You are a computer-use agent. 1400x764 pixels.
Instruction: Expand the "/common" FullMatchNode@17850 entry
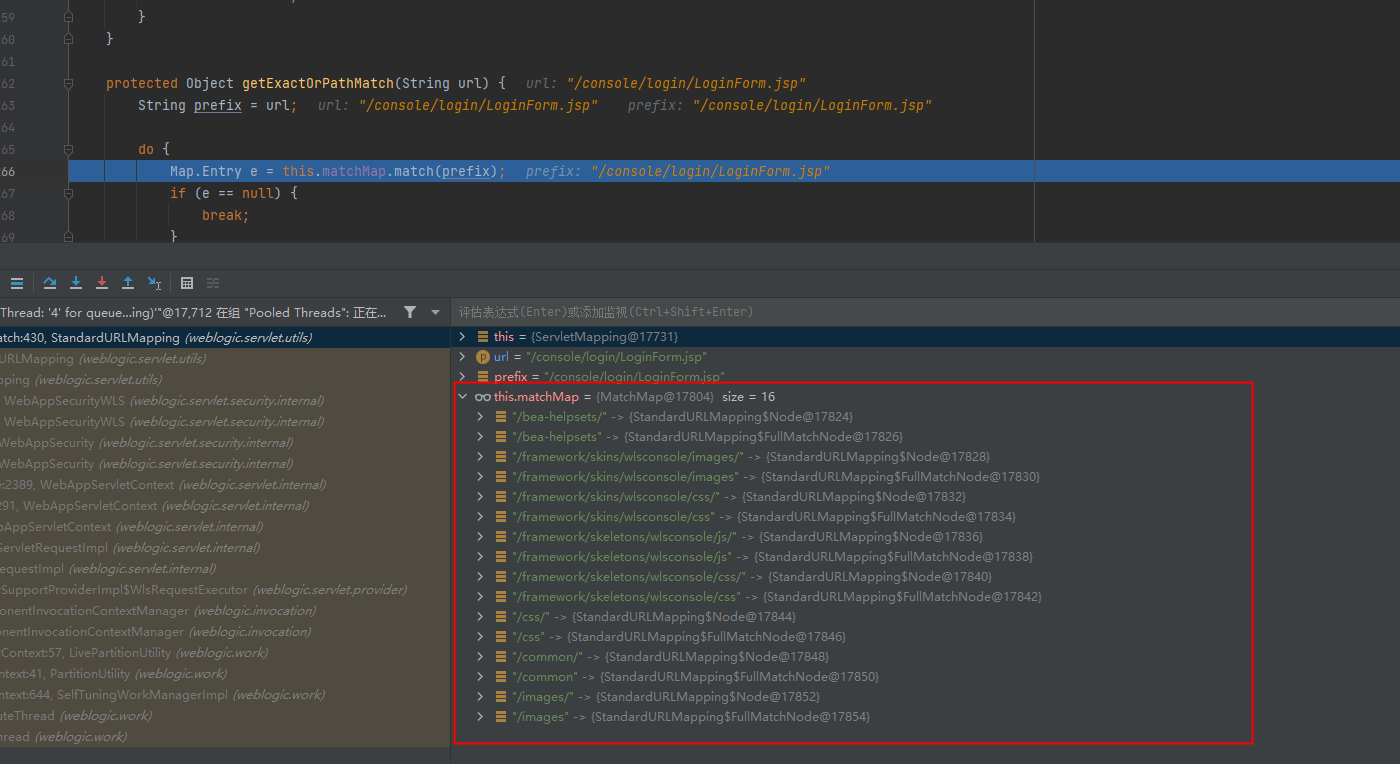click(481, 677)
